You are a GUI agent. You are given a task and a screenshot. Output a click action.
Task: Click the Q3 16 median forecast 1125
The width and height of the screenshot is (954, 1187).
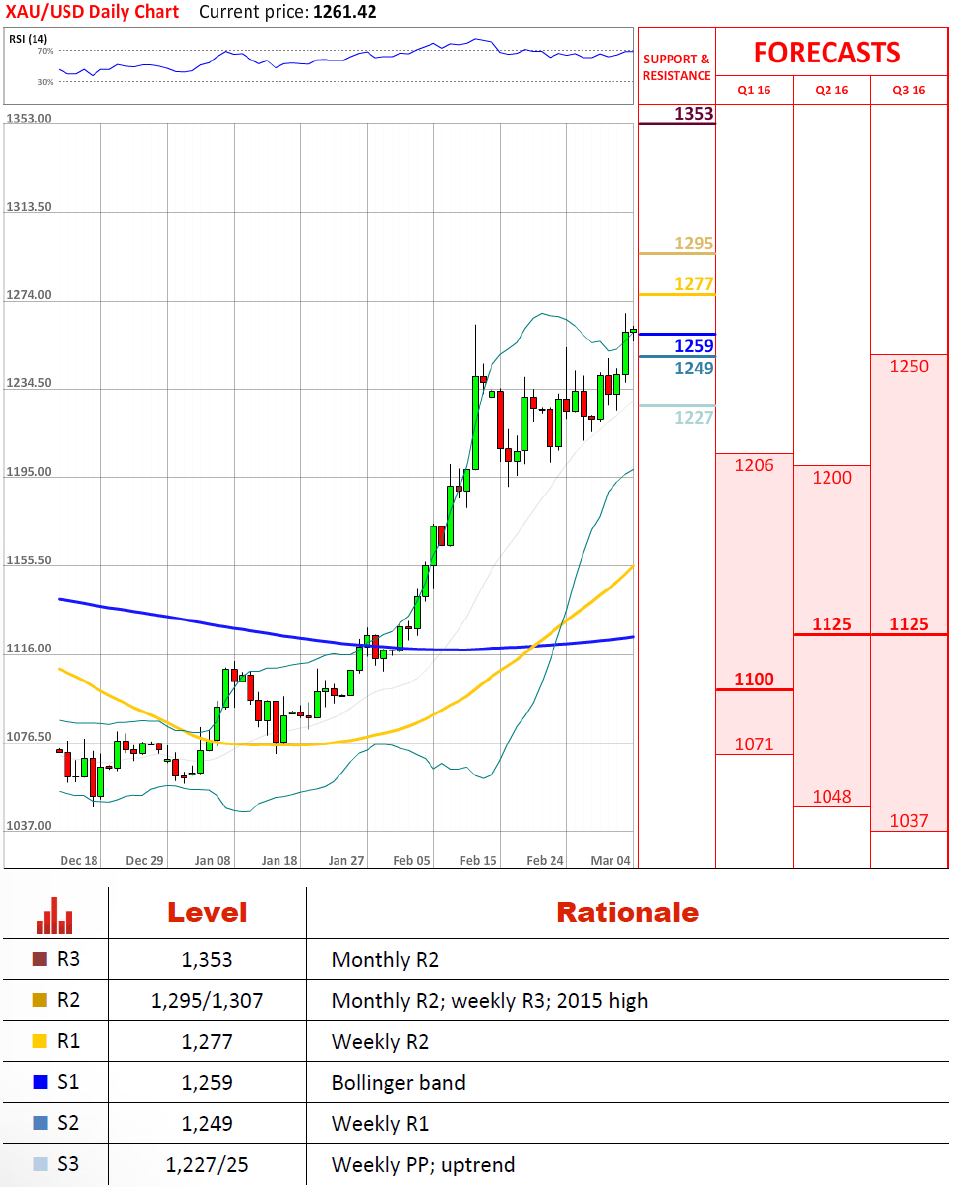tap(909, 625)
